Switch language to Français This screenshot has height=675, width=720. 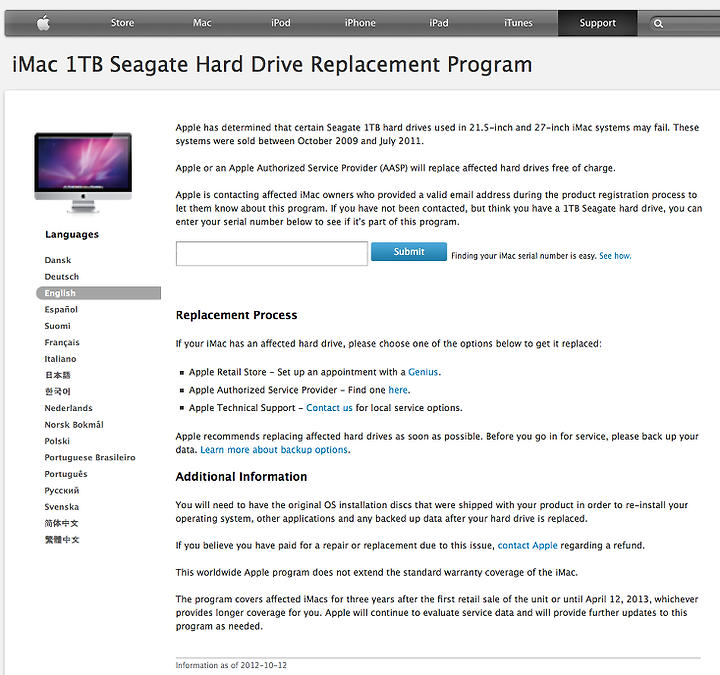(62, 343)
